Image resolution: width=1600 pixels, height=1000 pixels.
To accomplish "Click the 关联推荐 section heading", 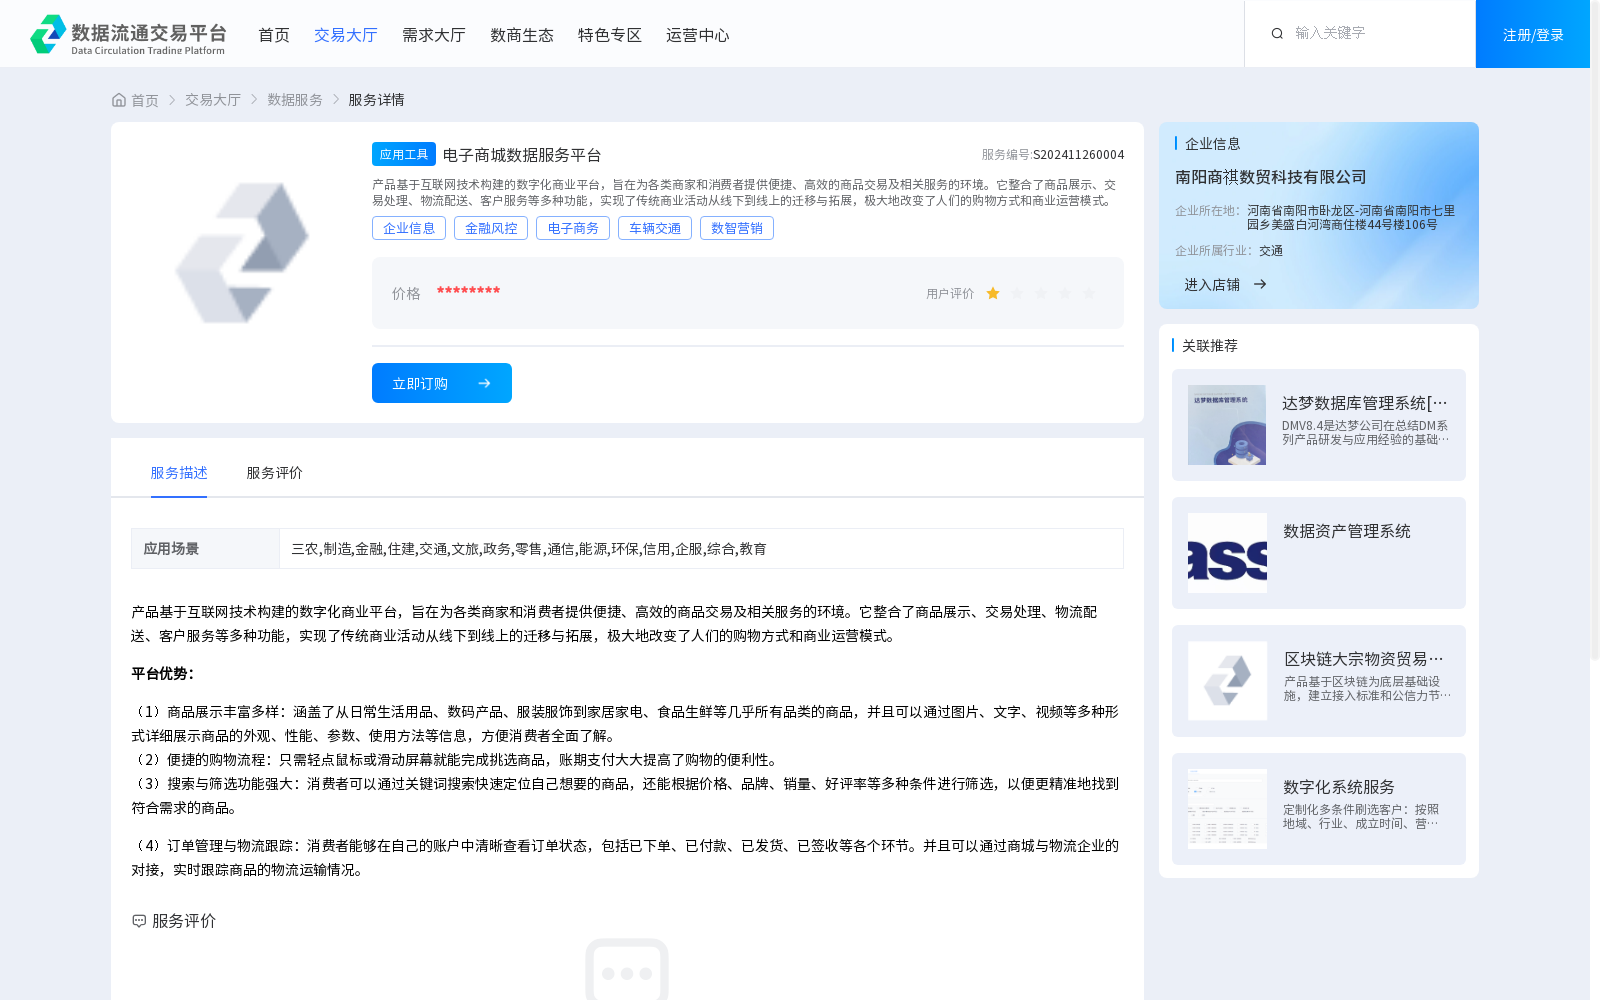I will tap(1210, 346).
